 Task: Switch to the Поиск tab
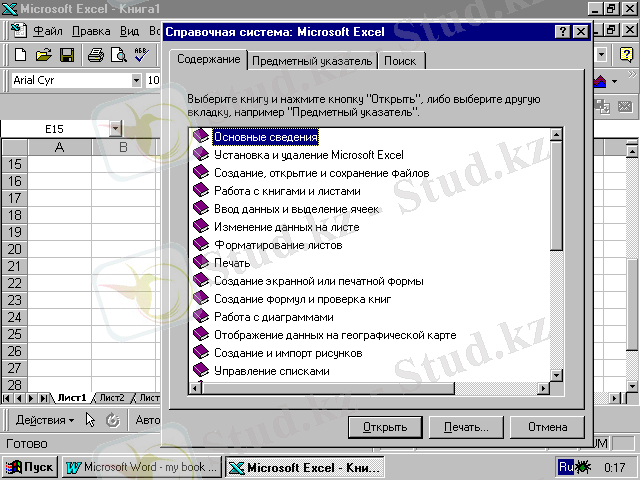400,61
